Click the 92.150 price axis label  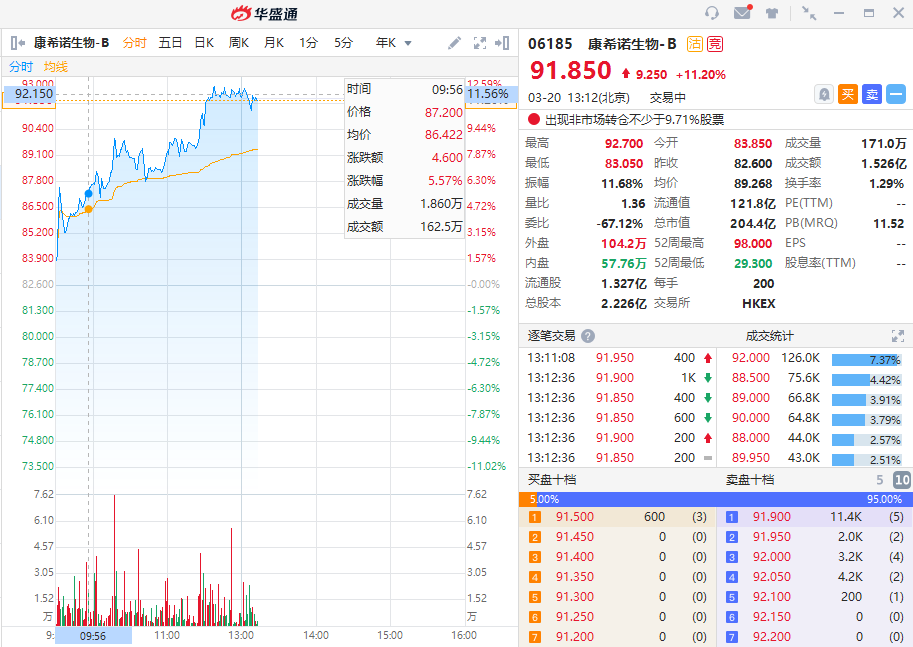[x=29, y=94]
